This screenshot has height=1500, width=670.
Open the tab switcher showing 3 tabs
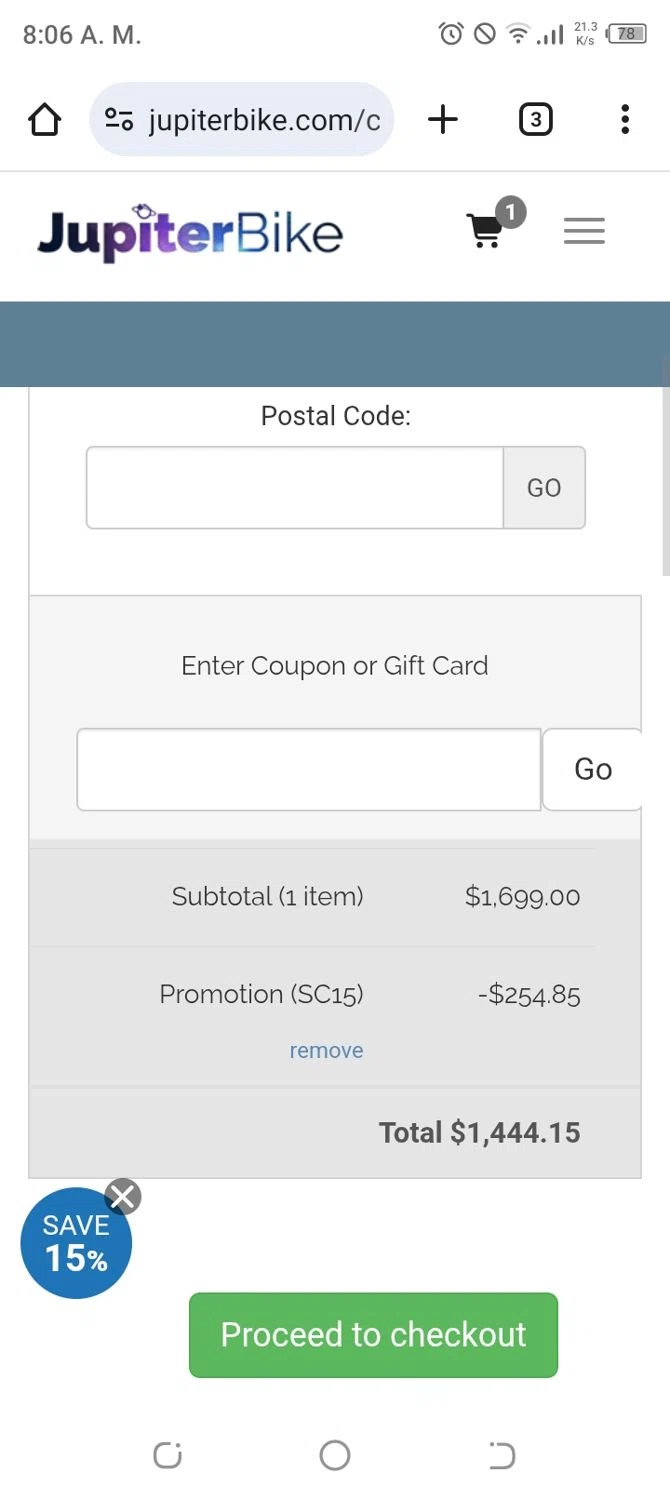click(x=535, y=120)
